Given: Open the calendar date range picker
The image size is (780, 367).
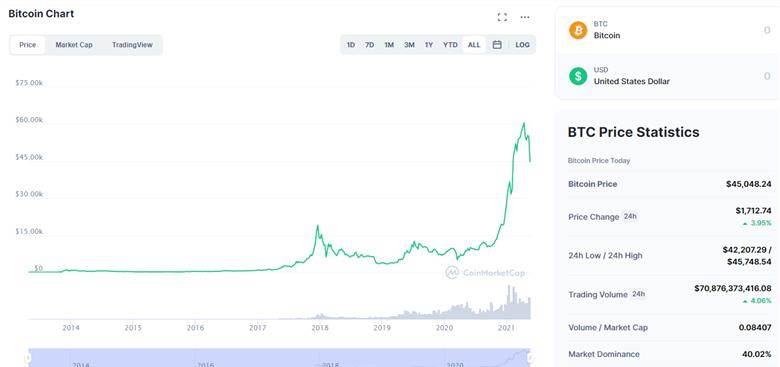Looking at the screenshot, I should pos(496,45).
